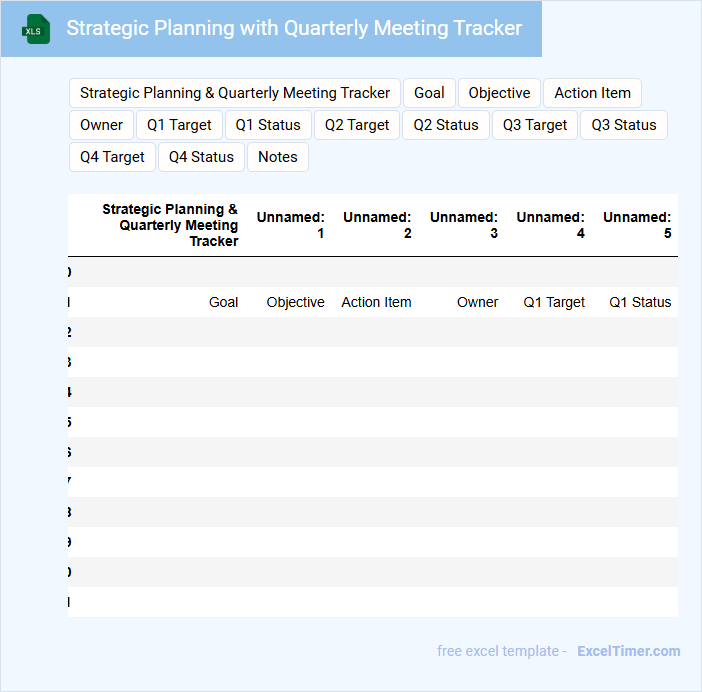Select the Action Item tag
Image resolution: width=702 pixels, height=692 pixels.
592,93
